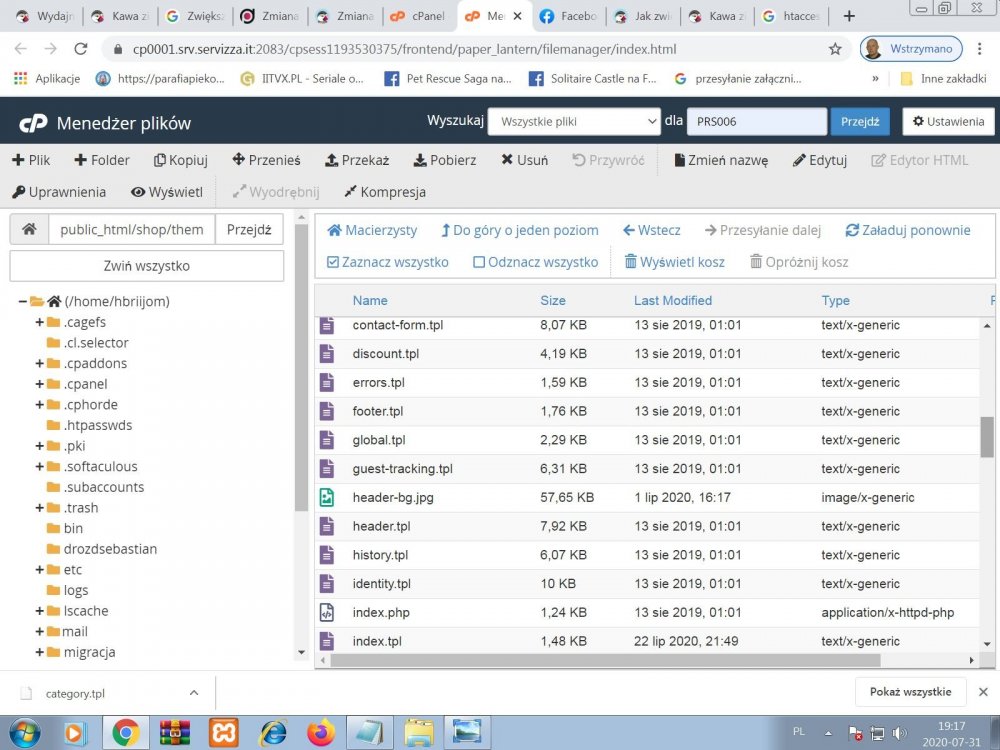Click the search field containing PRS006

click(756, 122)
